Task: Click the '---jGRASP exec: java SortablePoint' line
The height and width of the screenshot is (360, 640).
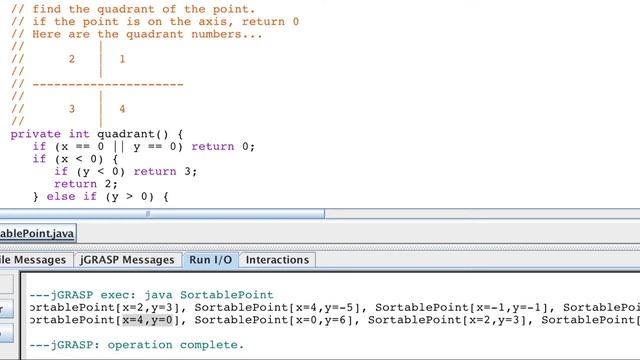Action: coord(151,295)
